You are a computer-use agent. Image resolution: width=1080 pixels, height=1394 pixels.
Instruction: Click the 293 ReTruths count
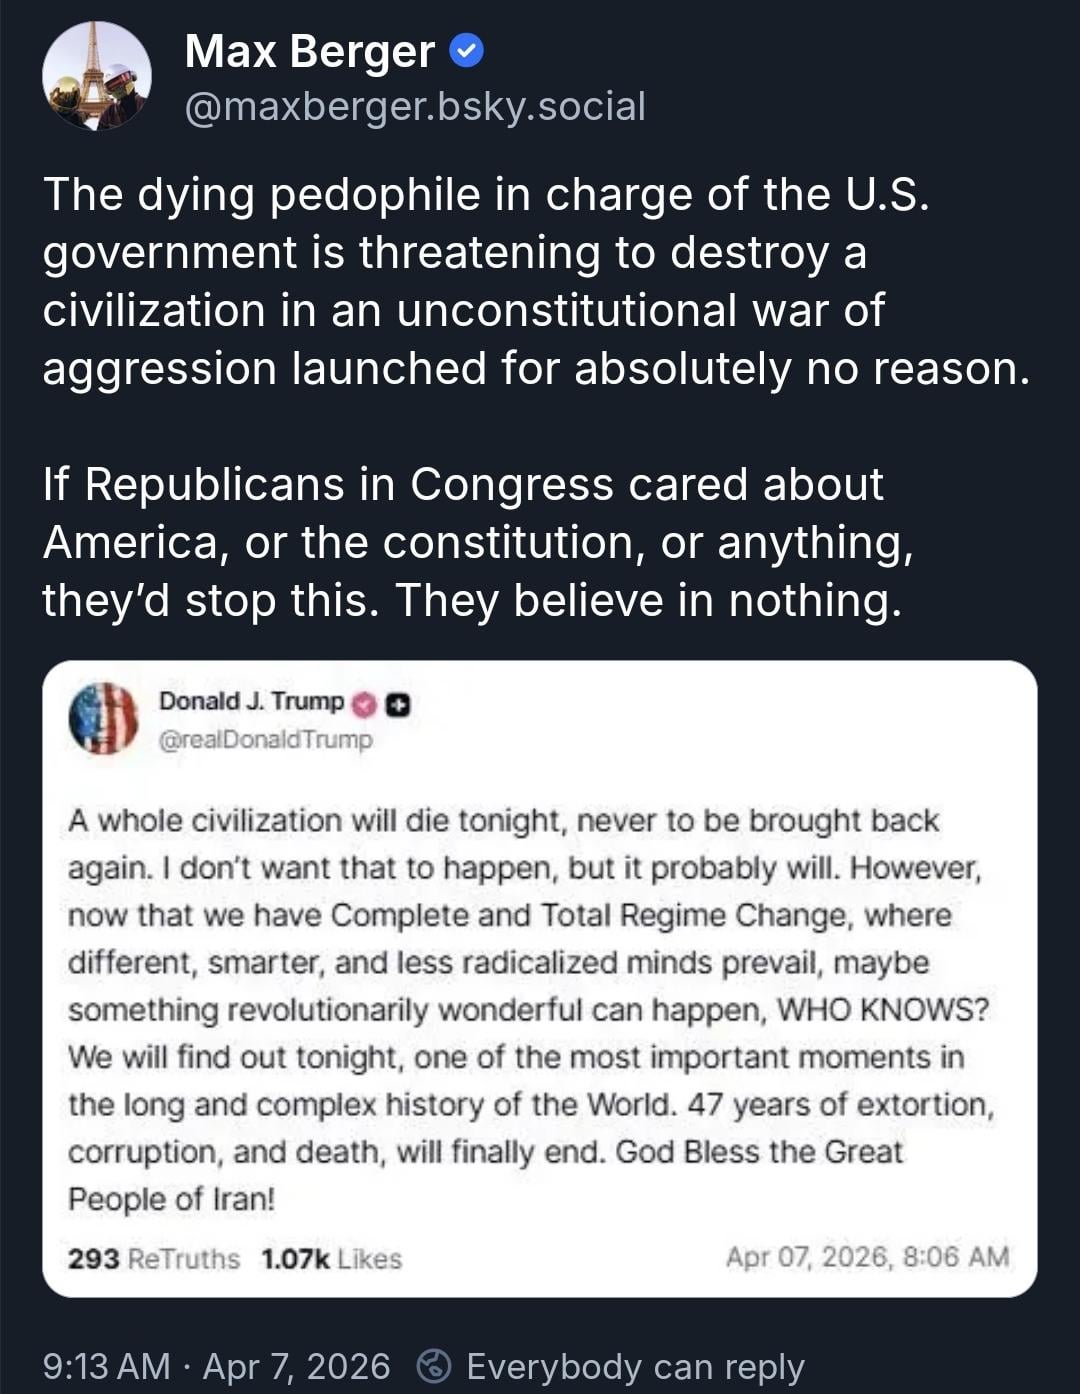pos(154,1258)
